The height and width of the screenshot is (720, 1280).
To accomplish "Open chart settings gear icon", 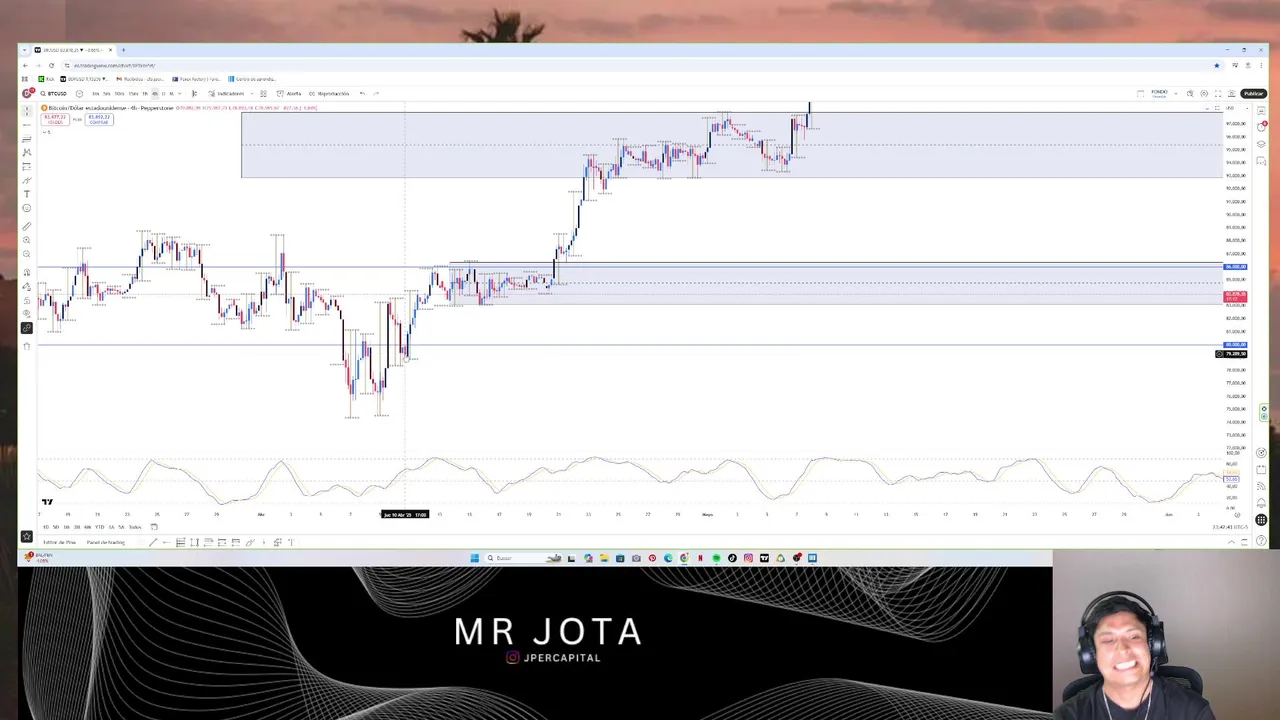I will [x=1204, y=93].
